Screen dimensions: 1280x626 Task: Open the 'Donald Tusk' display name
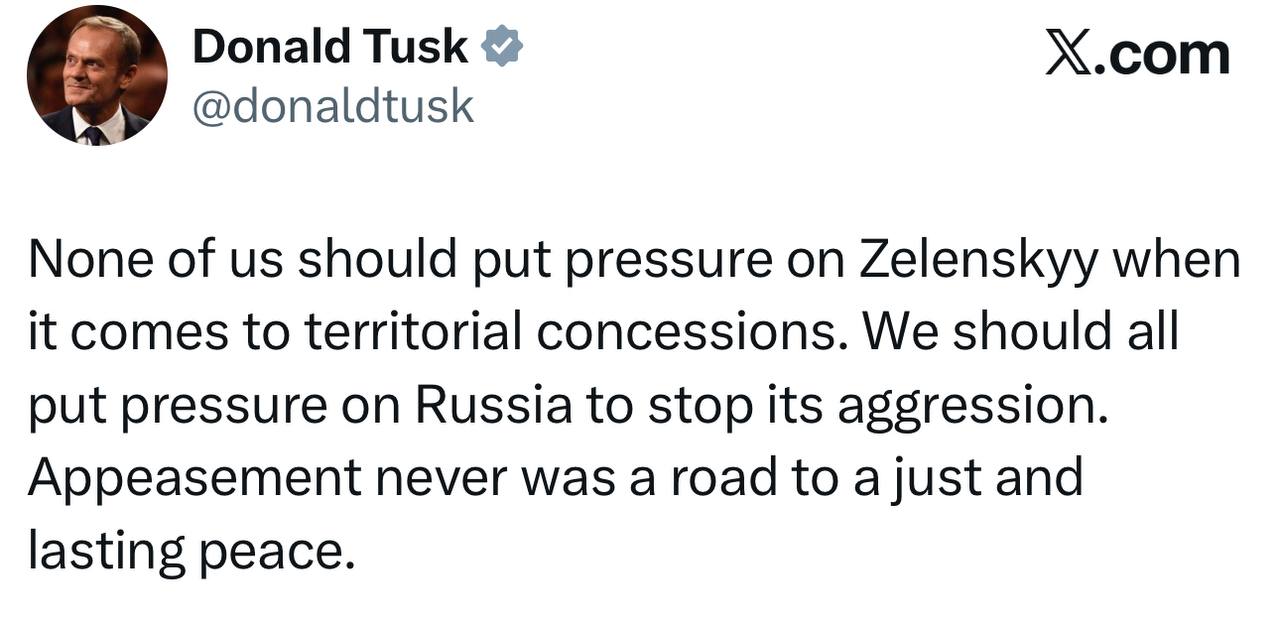click(330, 47)
